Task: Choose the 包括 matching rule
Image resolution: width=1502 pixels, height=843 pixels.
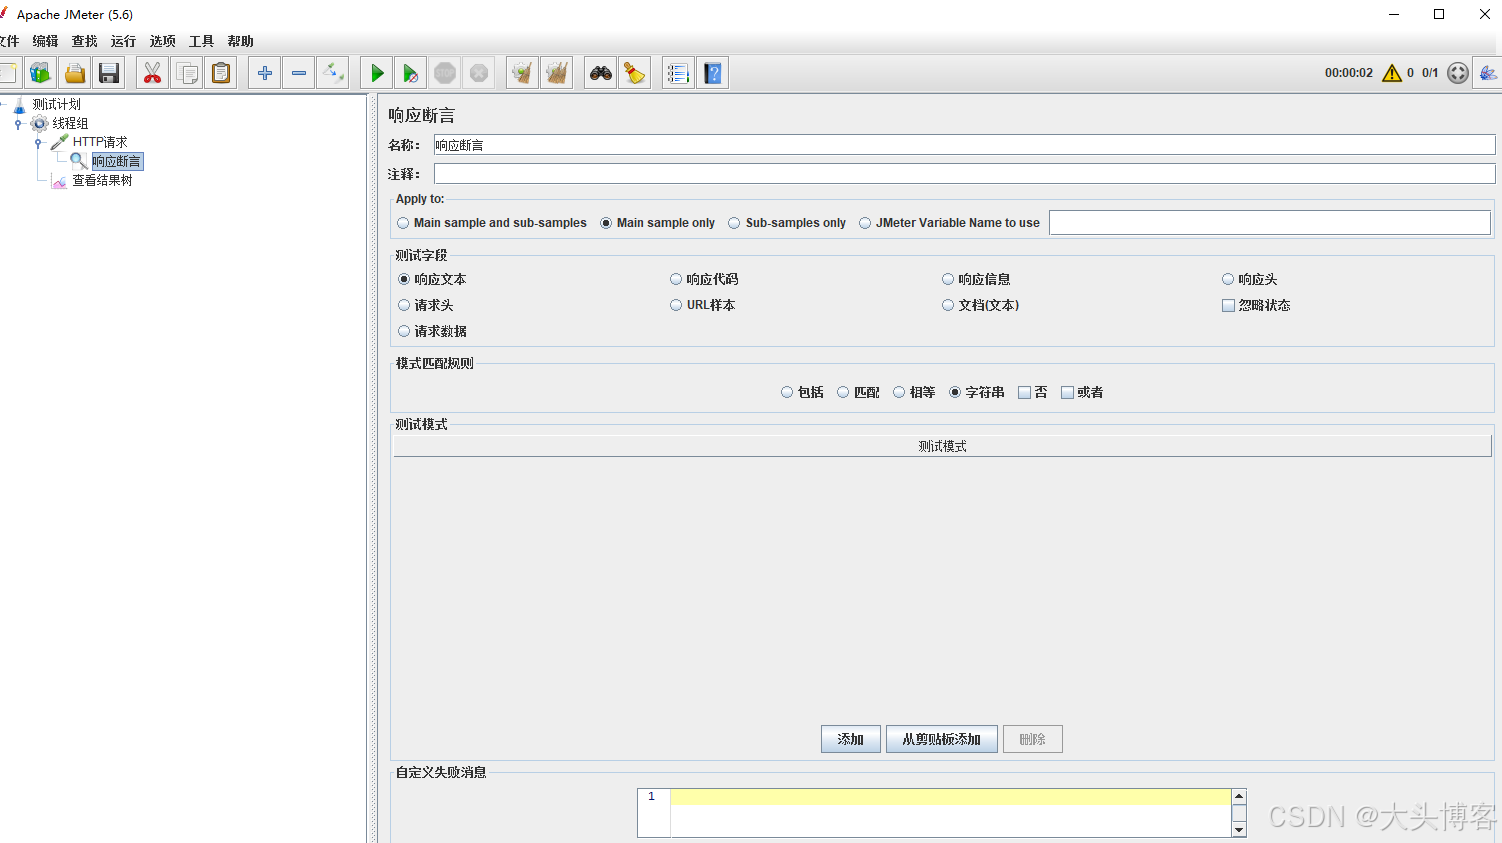Action: pos(802,392)
